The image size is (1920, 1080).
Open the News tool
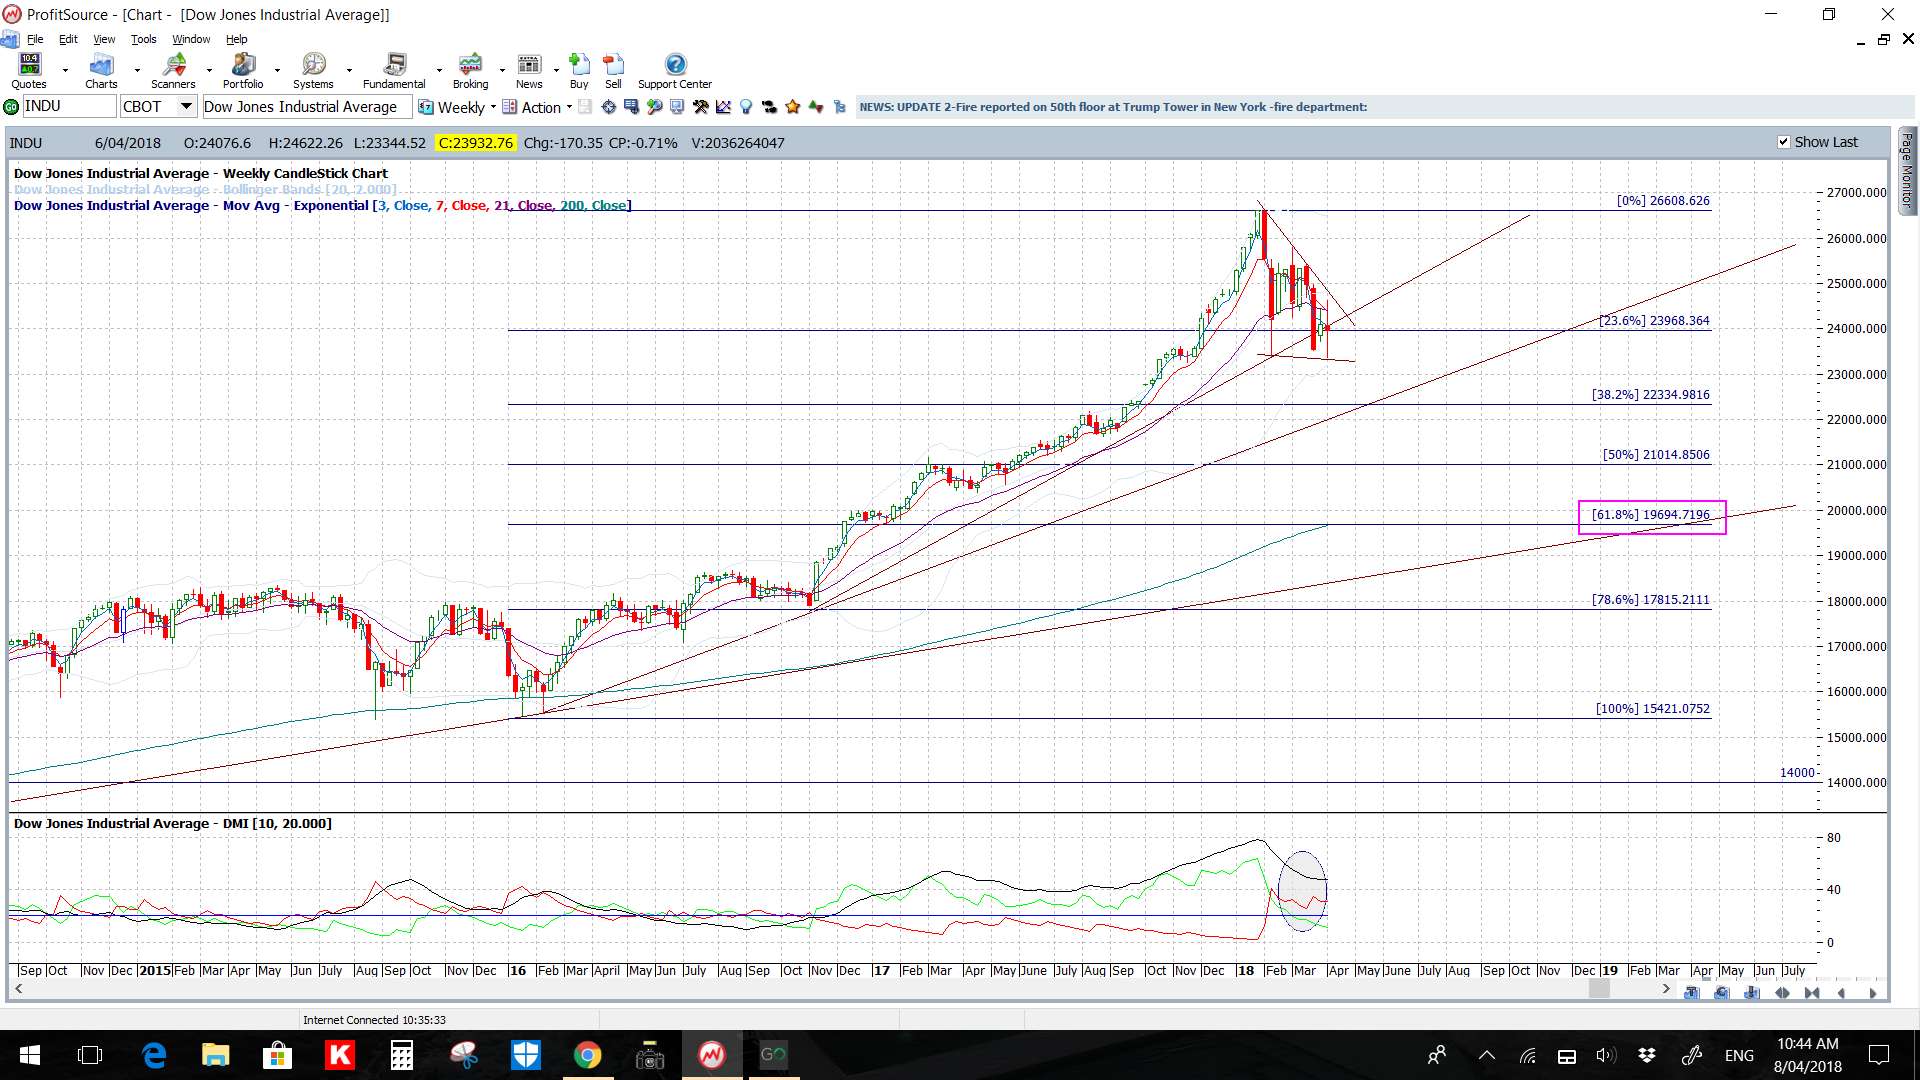tap(529, 70)
